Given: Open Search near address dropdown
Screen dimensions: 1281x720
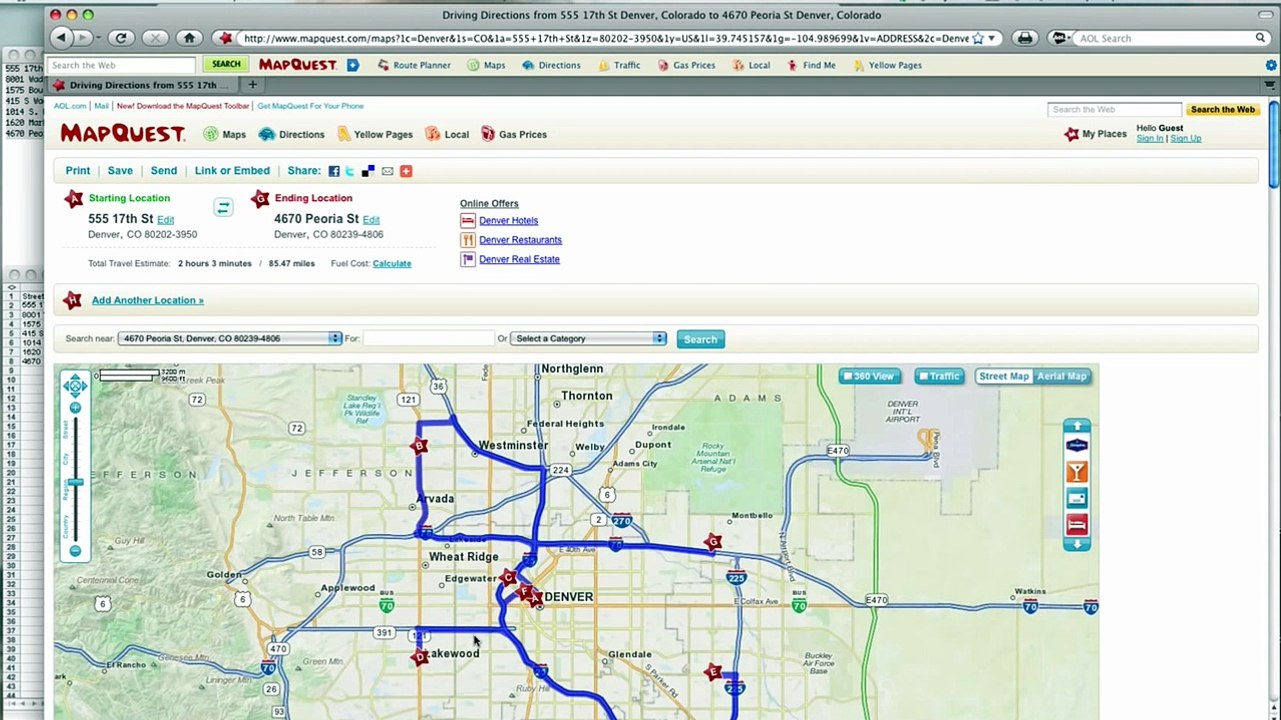Looking at the screenshot, I should coord(230,338).
